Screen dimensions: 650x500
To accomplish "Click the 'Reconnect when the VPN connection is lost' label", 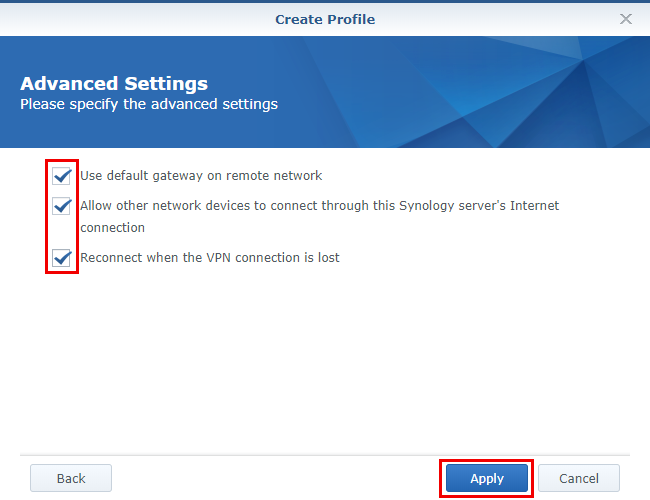I will click(x=209, y=258).
